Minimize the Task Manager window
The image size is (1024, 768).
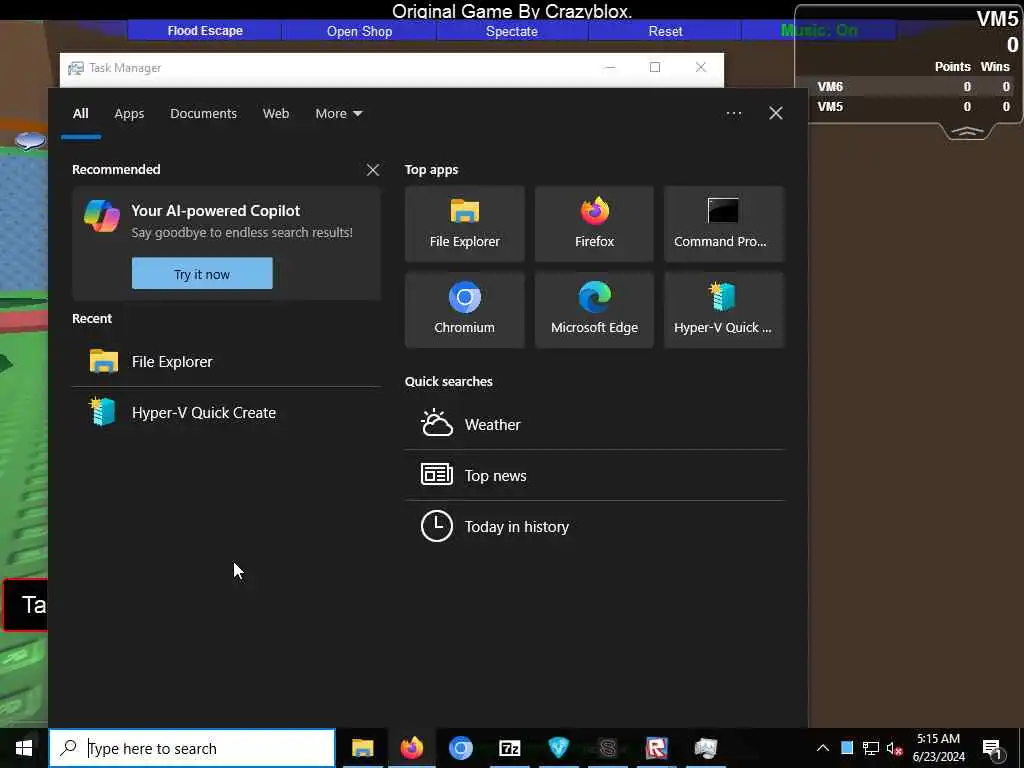(x=611, y=67)
